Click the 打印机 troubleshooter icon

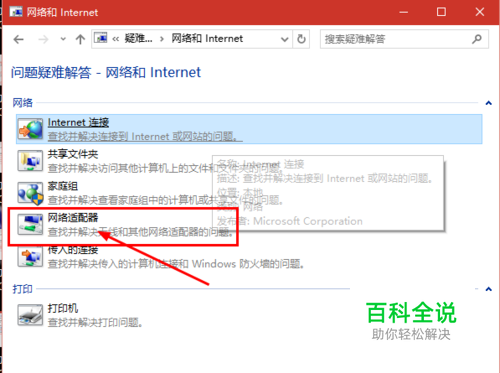tap(30, 314)
